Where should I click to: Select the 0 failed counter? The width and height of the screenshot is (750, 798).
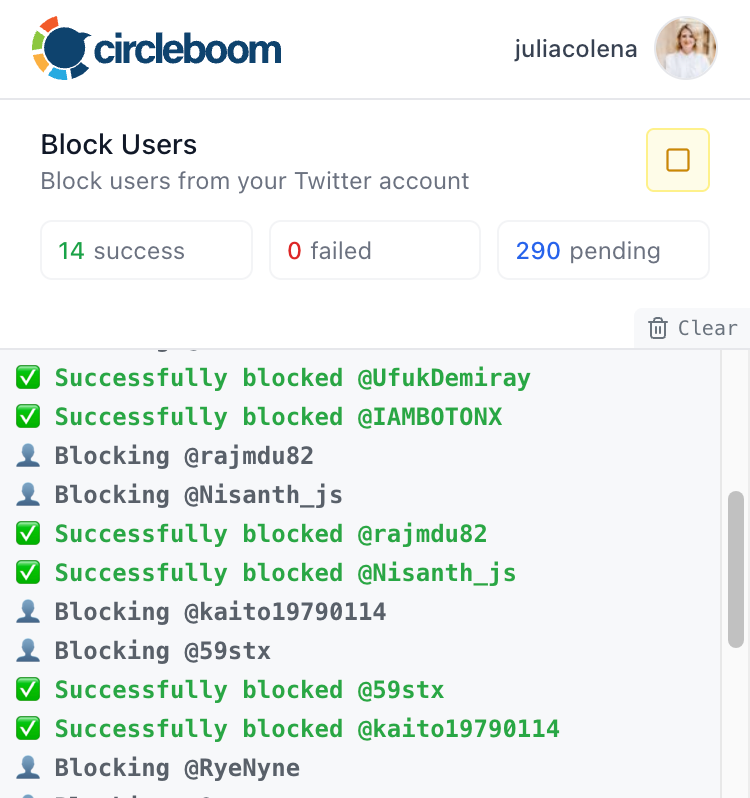pos(375,250)
